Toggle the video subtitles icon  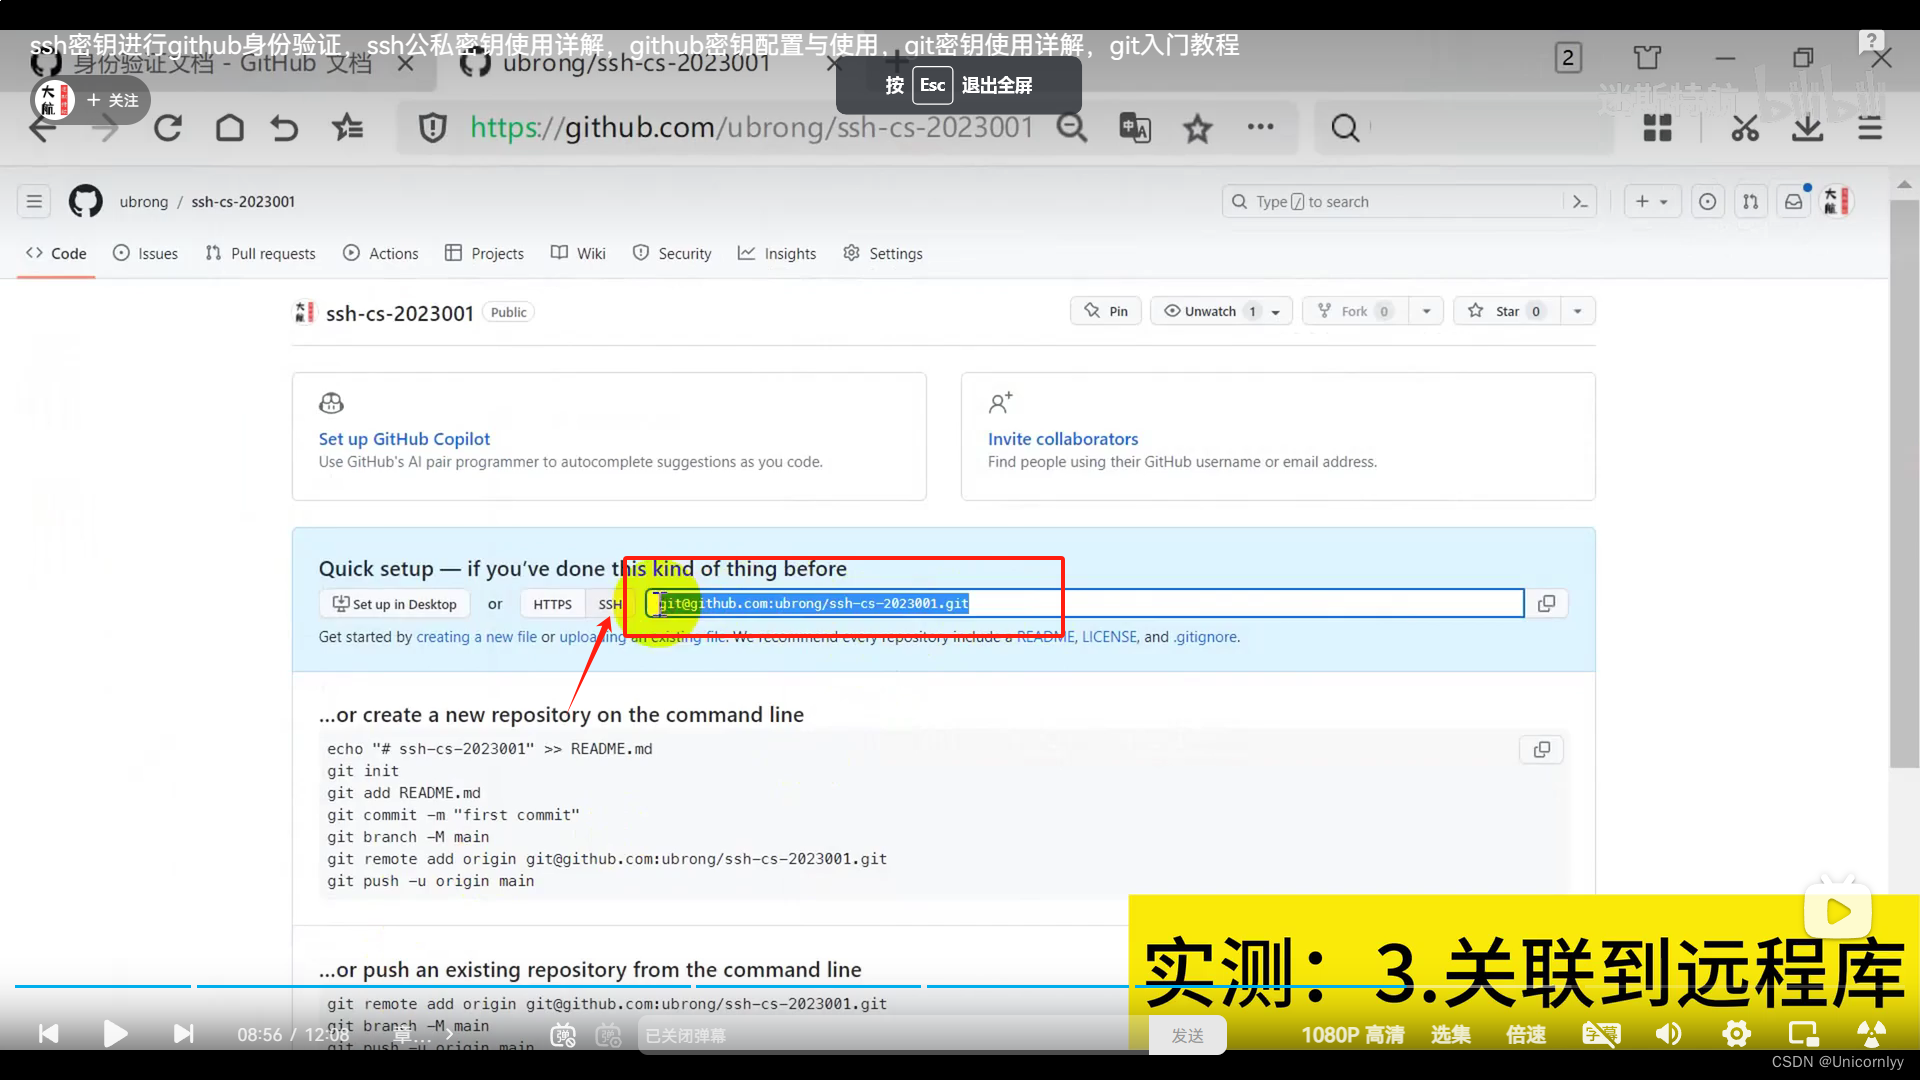click(1601, 1034)
